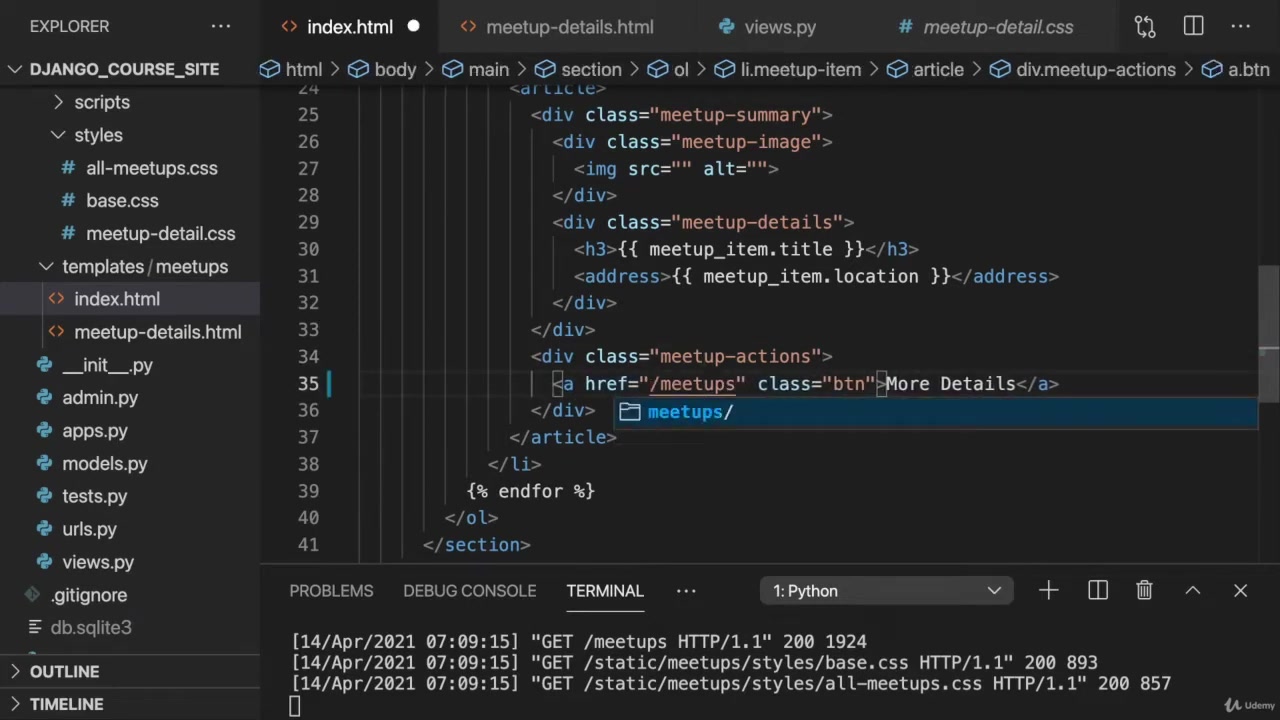Close the terminal panel
The height and width of the screenshot is (720, 1280).
point(1240,591)
